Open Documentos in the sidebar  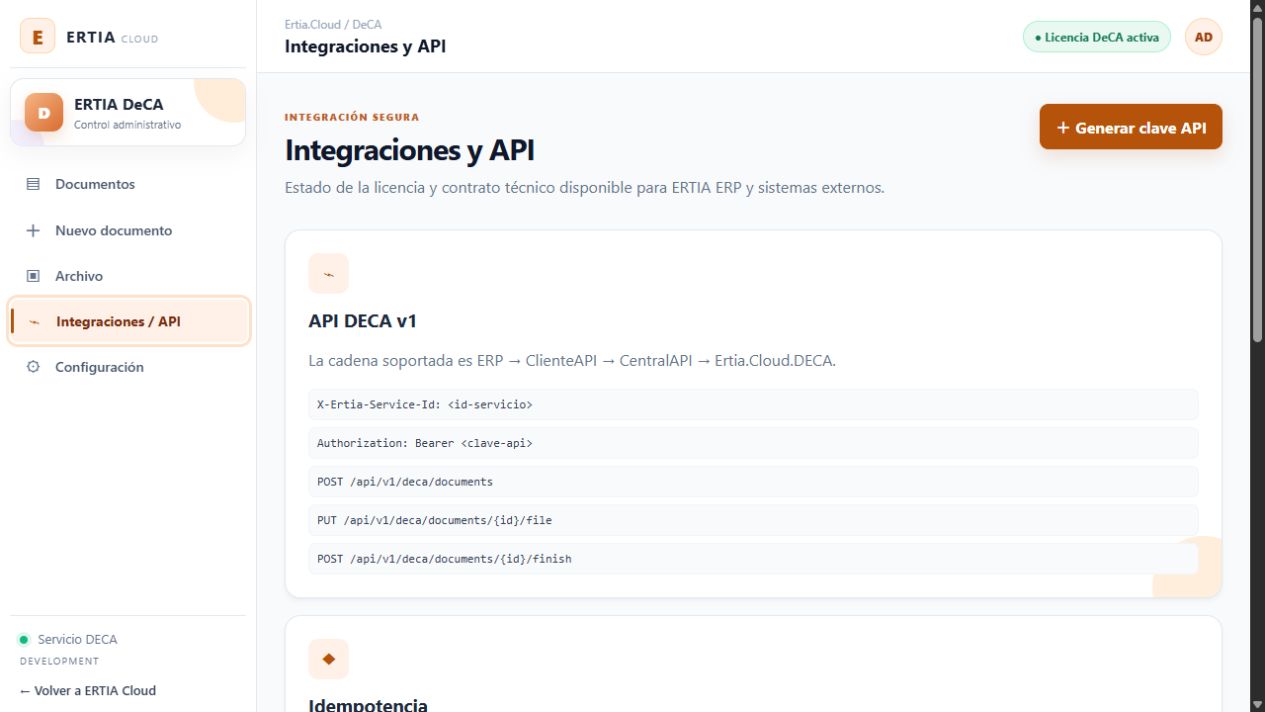point(128,184)
